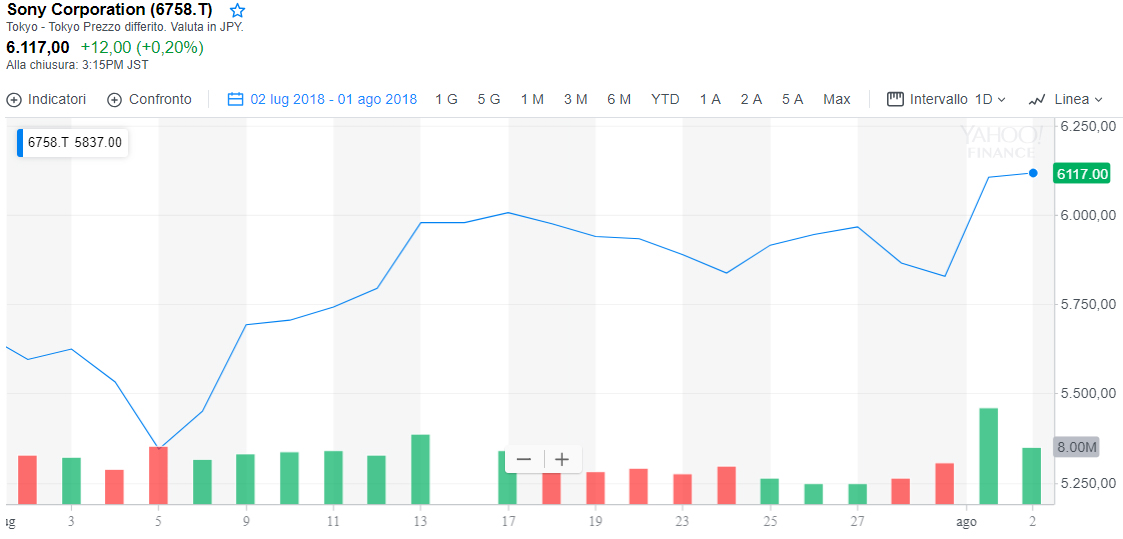1123x539 pixels.
Task: Zoom out chart with minus button
Action: point(524,460)
